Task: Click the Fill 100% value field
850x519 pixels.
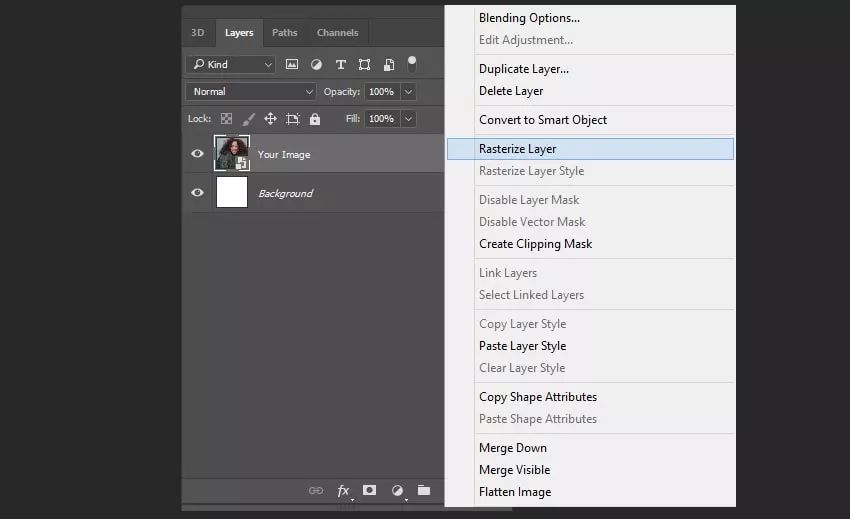Action: [x=382, y=119]
